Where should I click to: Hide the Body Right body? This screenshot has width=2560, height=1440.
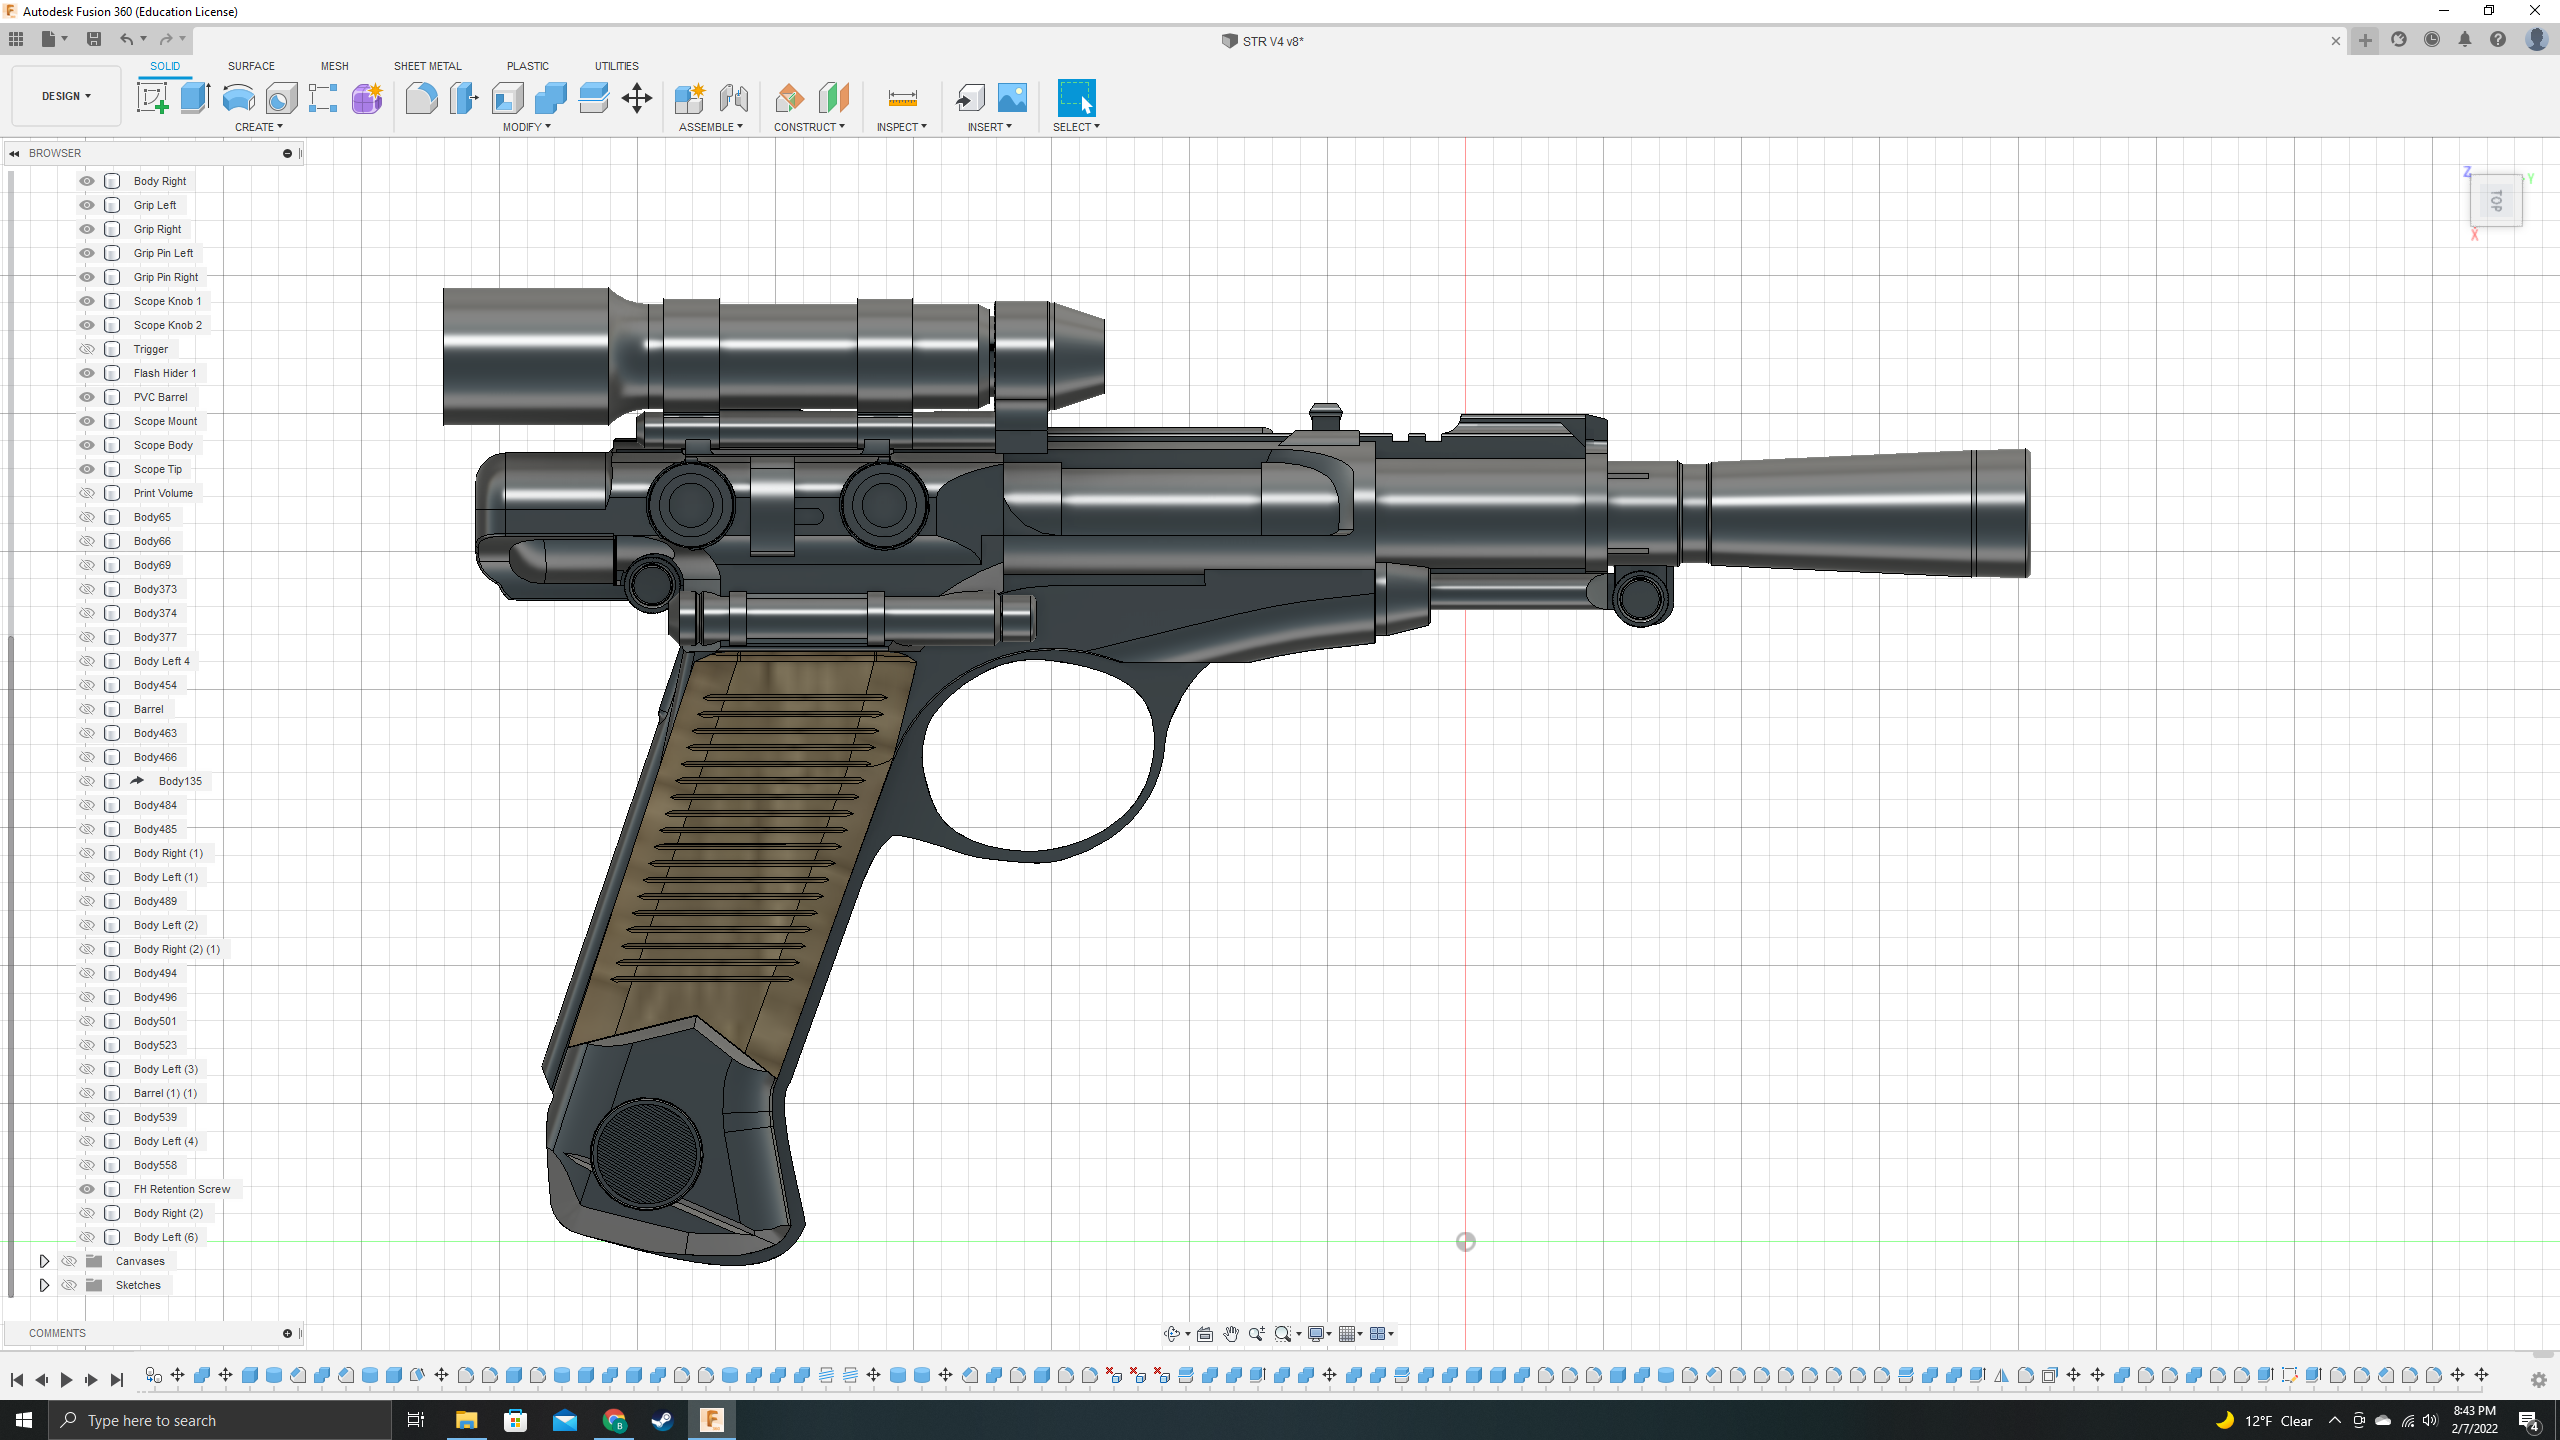[87, 181]
